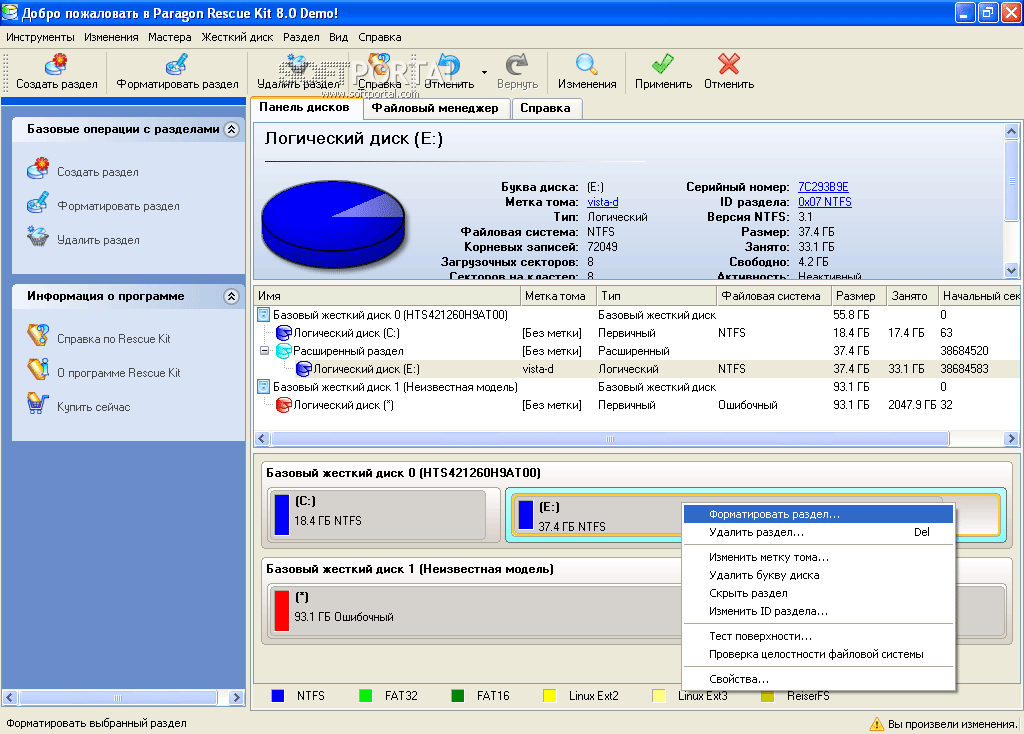Click the Форматировать раздел toolbar icon
Viewport: 1024px width, 734px height.
pyautogui.click(x=177, y=65)
